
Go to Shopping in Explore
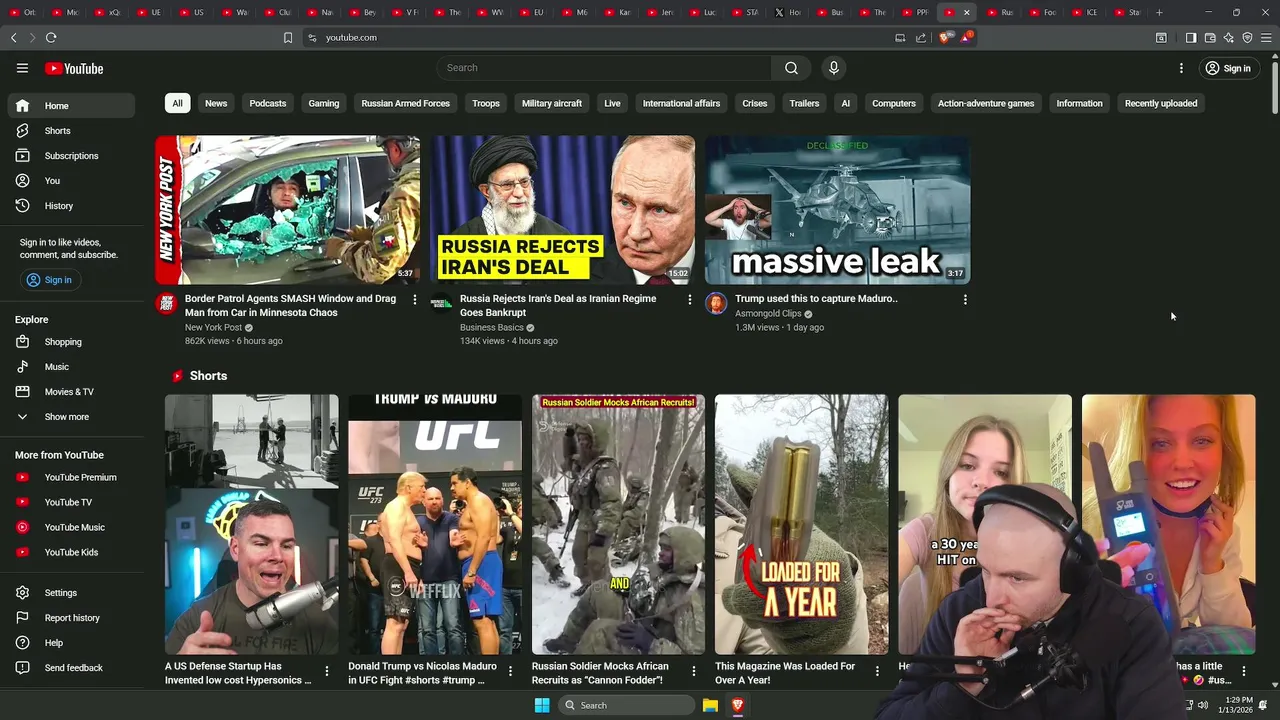tap(71, 342)
